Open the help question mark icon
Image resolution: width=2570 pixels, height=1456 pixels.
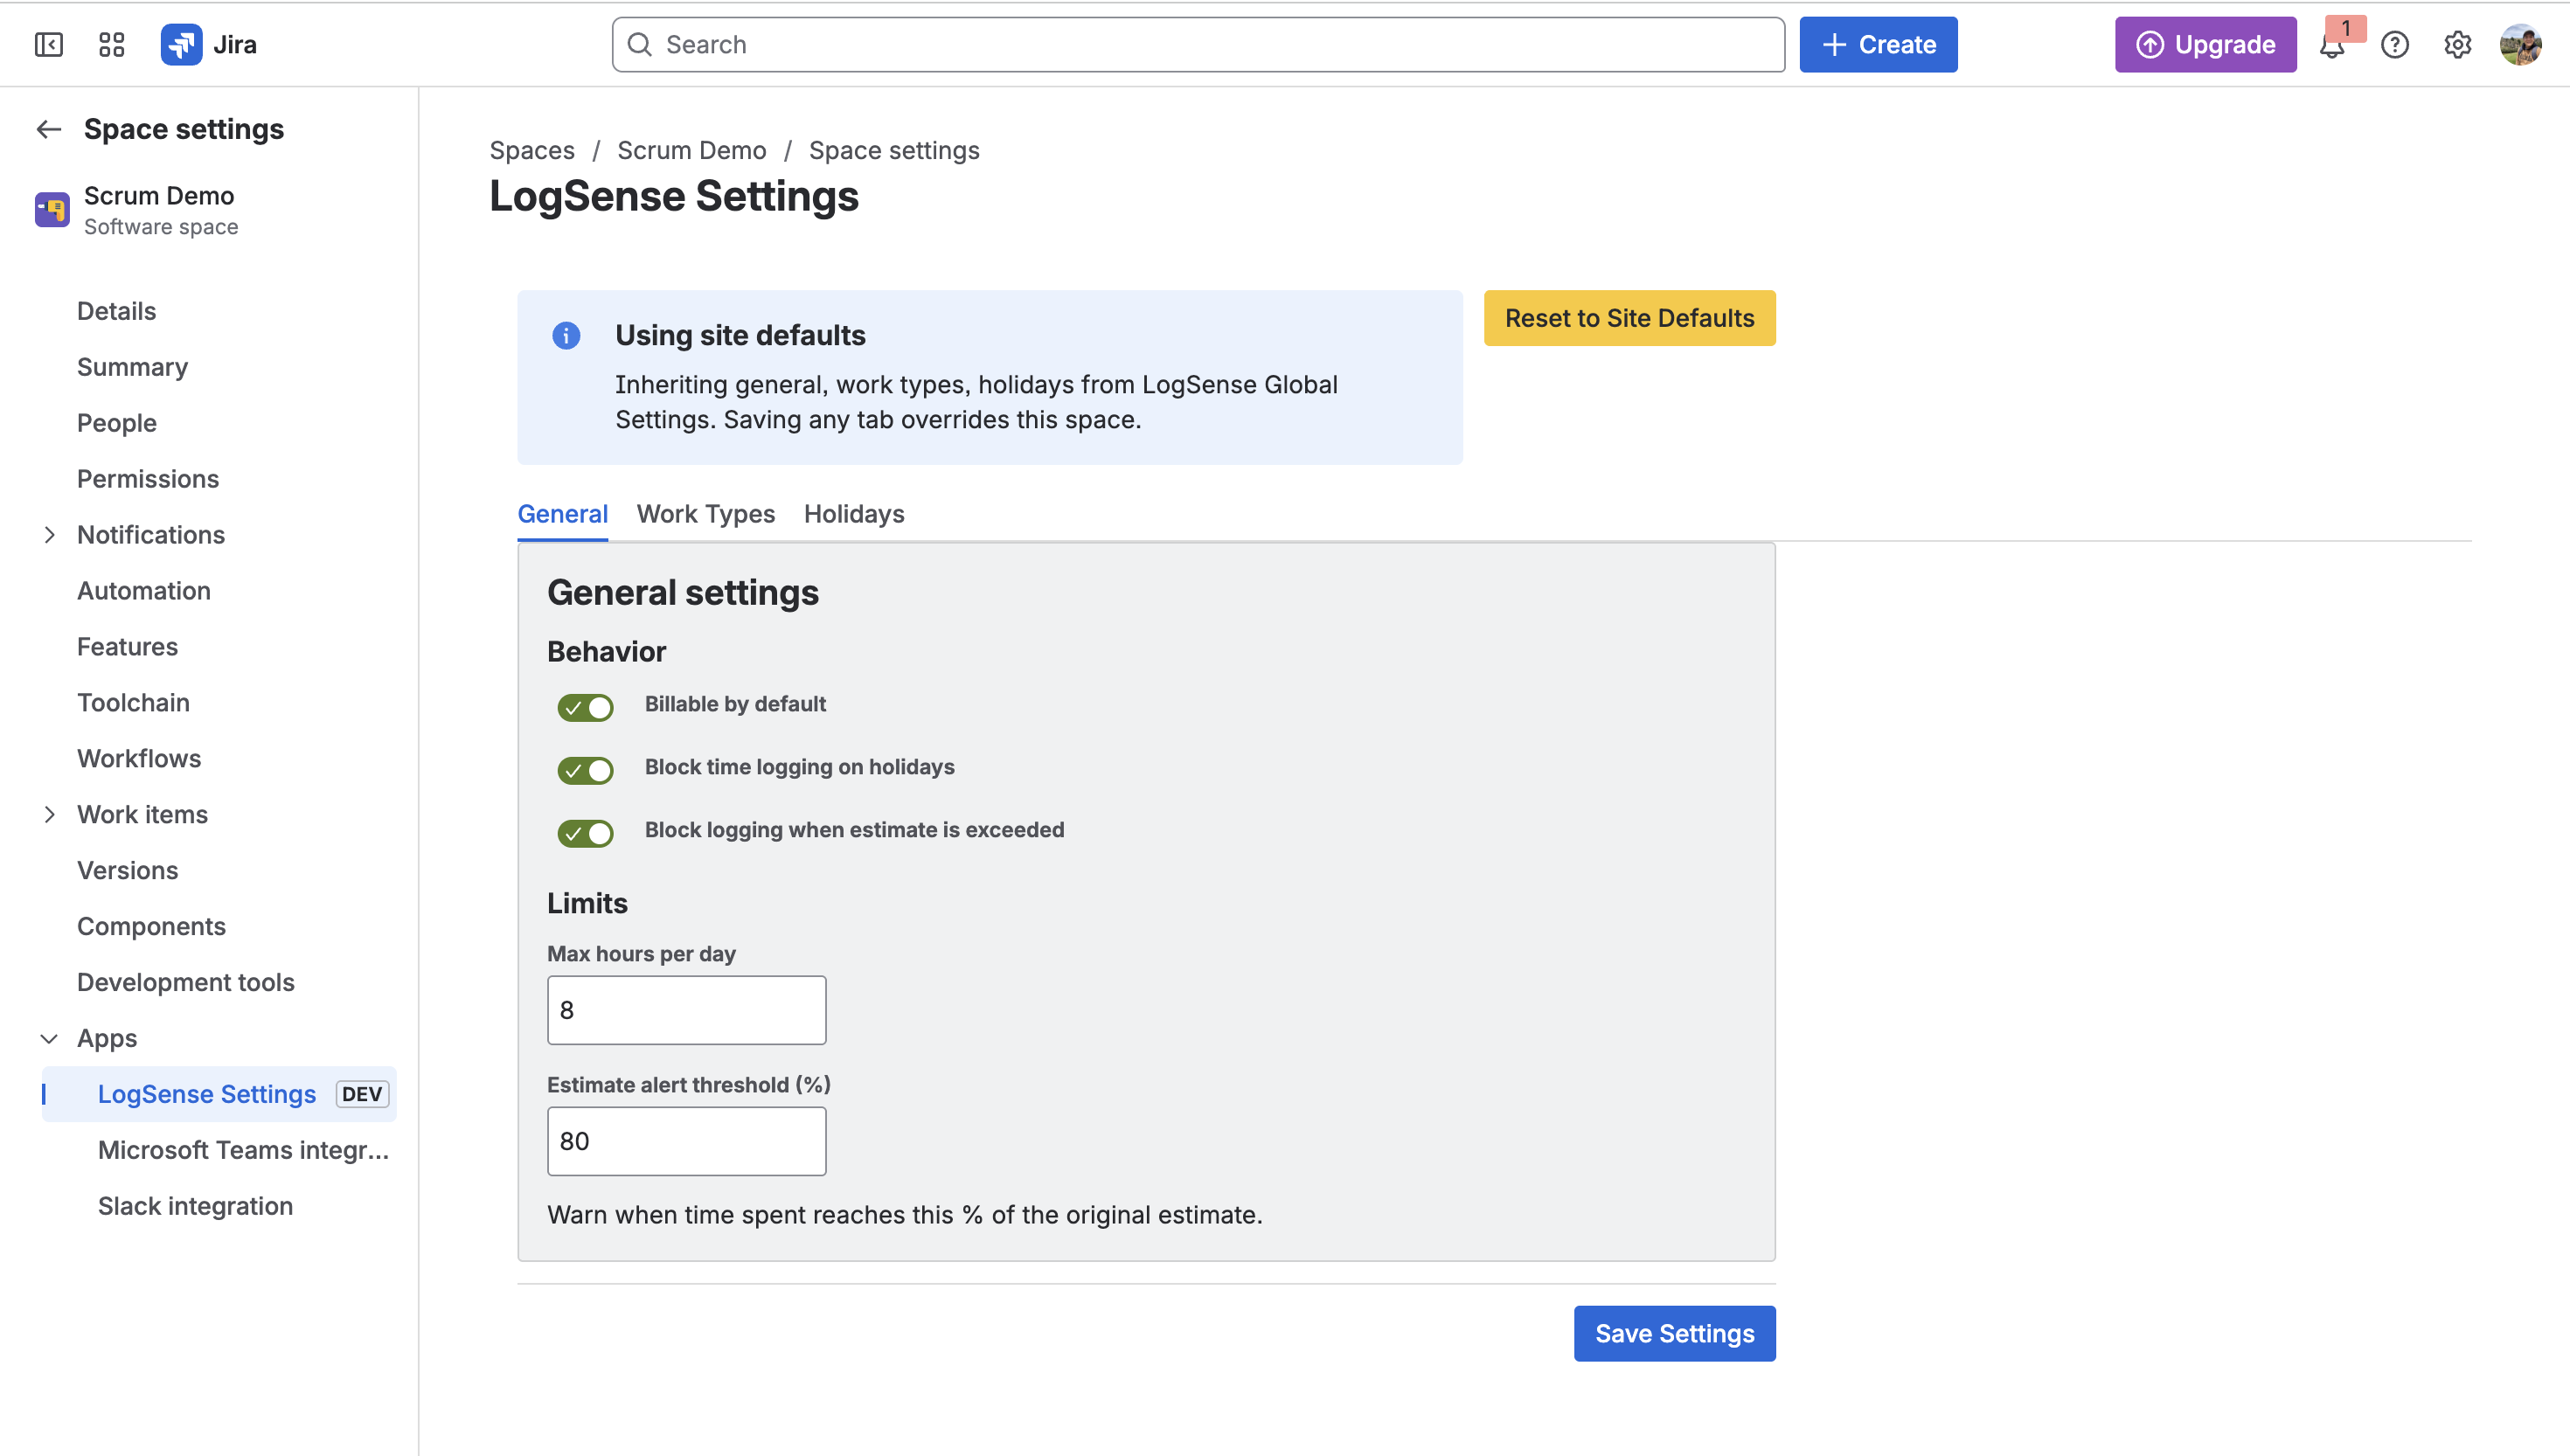(2395, 45)
